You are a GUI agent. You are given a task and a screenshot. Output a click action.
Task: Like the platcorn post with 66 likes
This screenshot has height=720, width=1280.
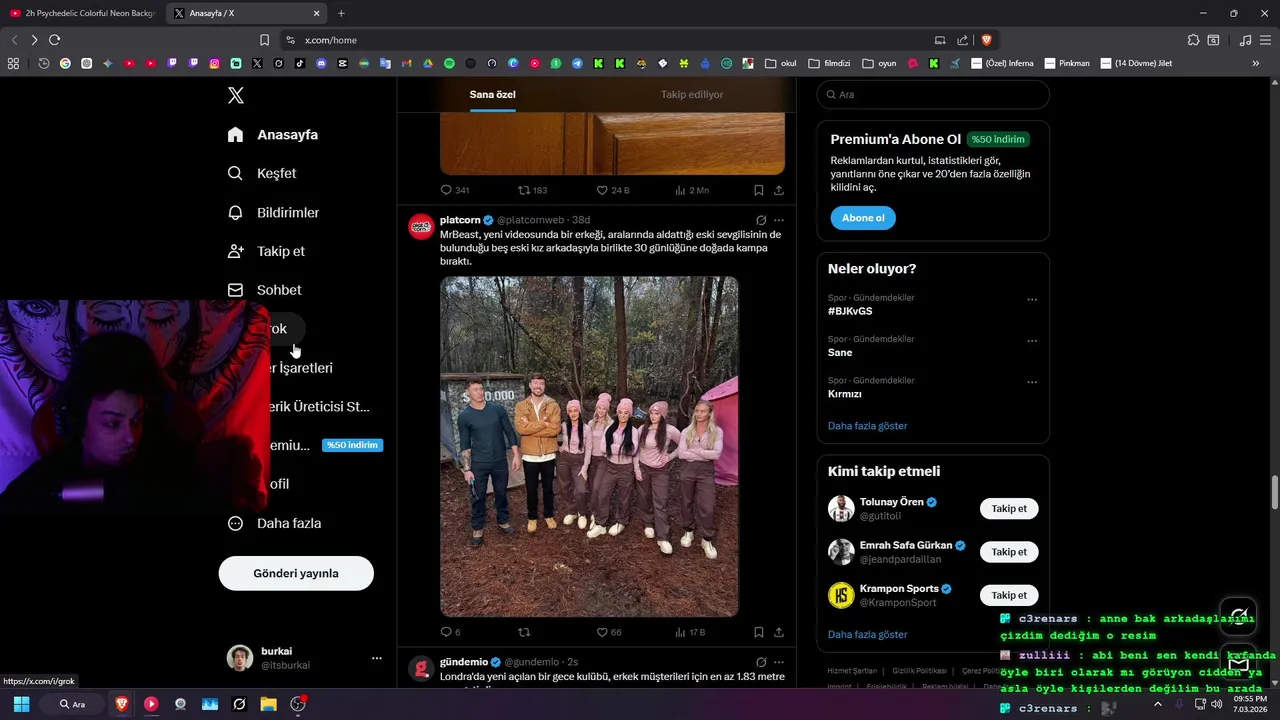coord(609,632)
